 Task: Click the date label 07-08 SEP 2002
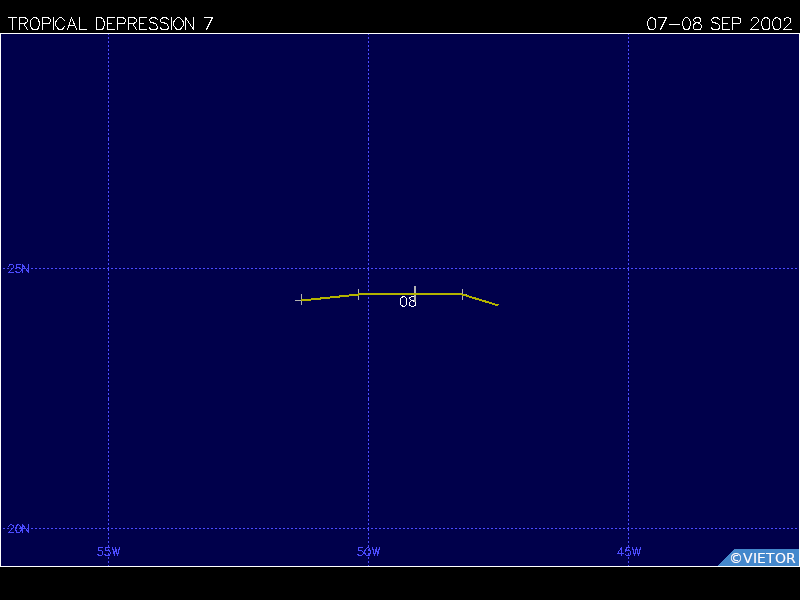click(719, 24)
